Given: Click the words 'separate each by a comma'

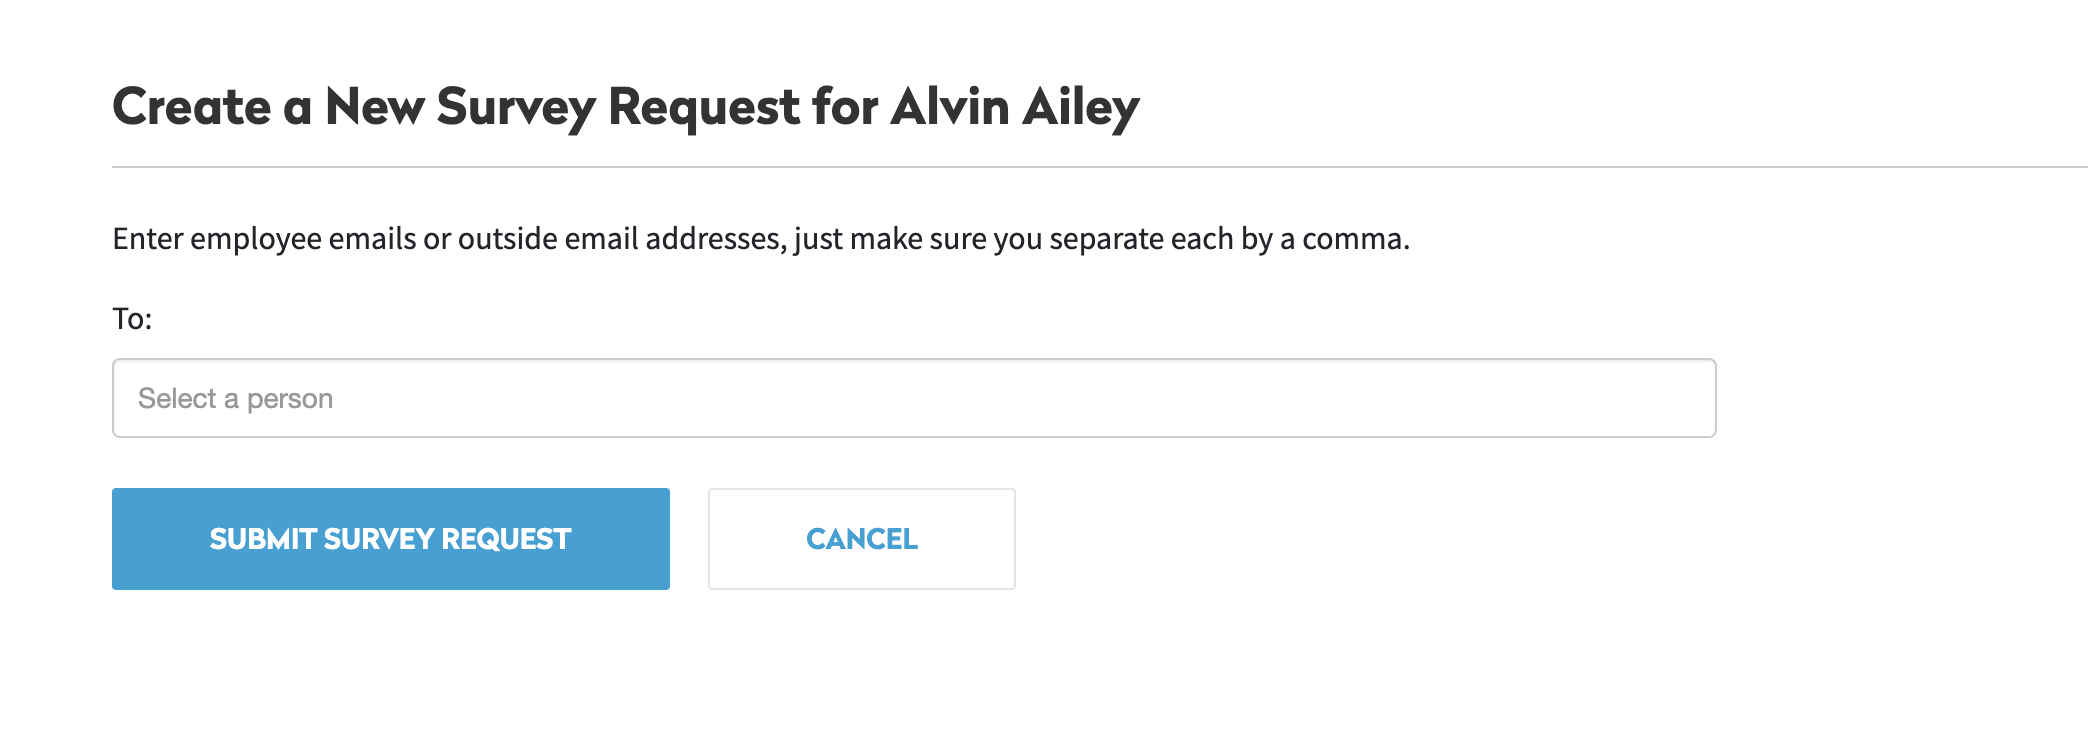Looking at the screenshot, I should (1228, 239).
